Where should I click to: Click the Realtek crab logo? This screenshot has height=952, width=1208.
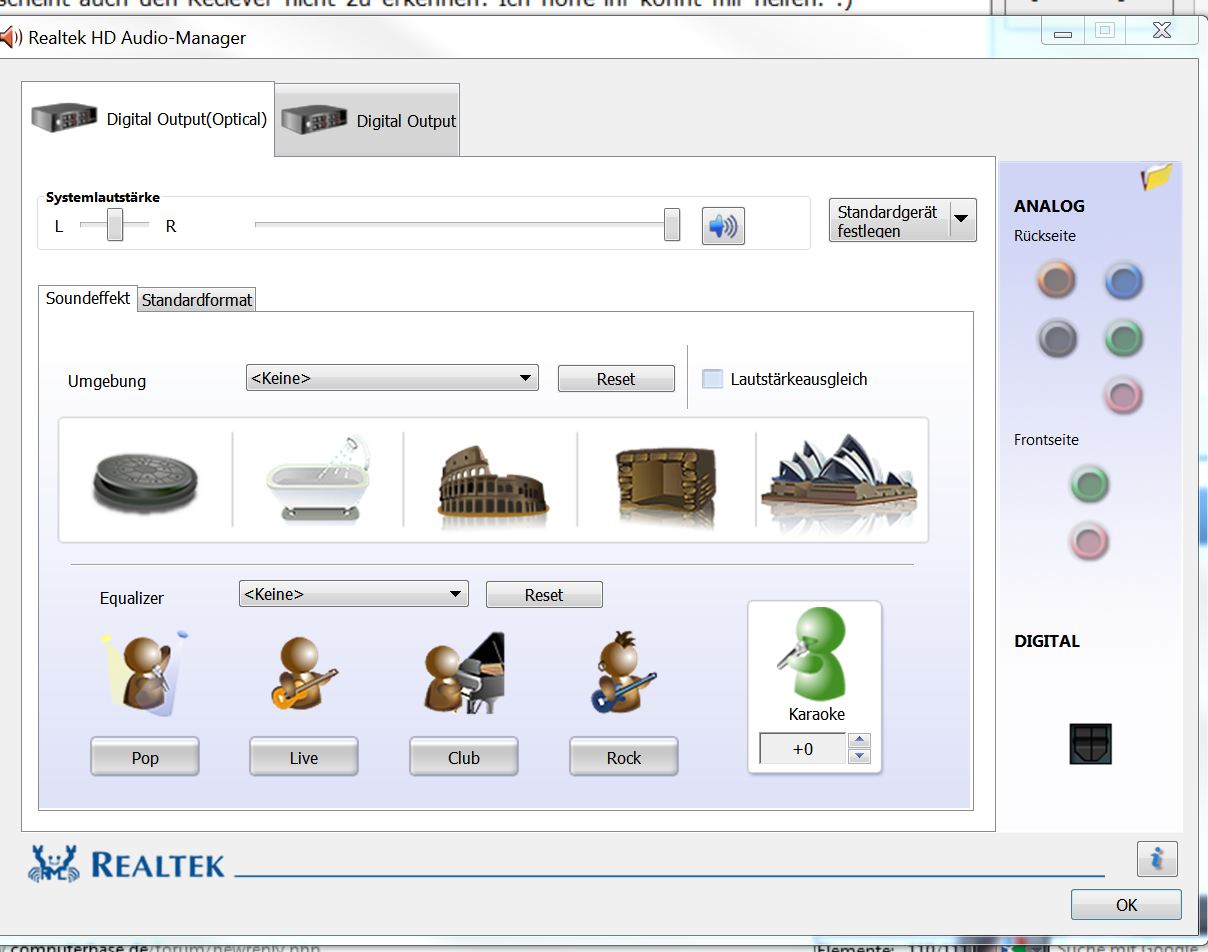(x=52, y=864)
